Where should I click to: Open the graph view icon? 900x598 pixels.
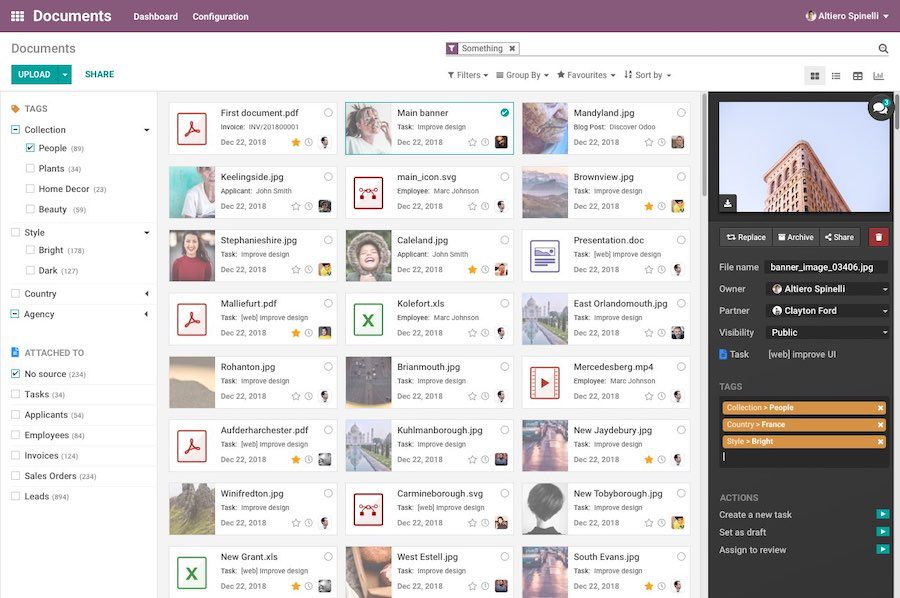(x=878, y=75)
